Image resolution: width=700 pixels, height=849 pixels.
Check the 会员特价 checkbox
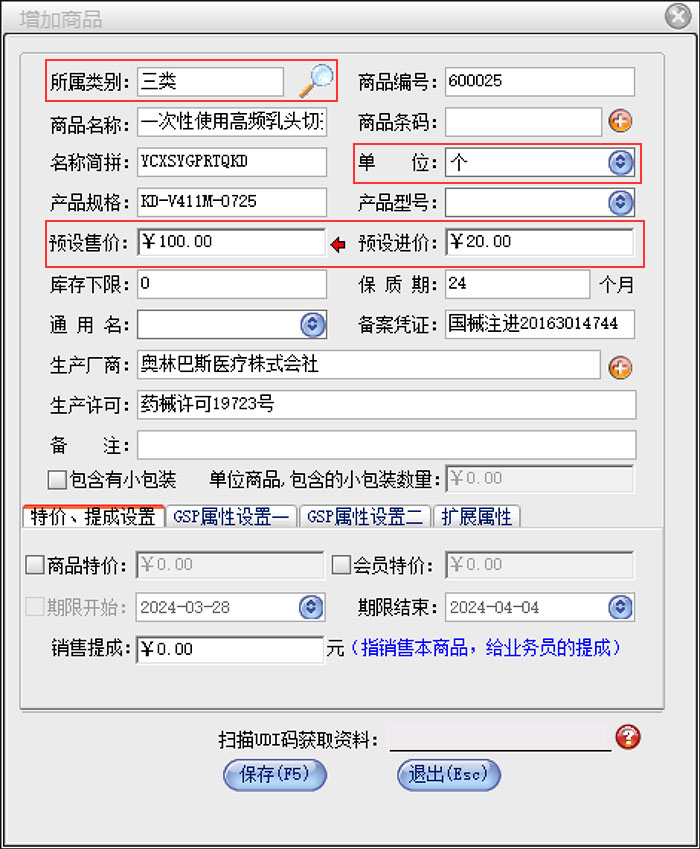pyautogui.click(x=341, y=565)
